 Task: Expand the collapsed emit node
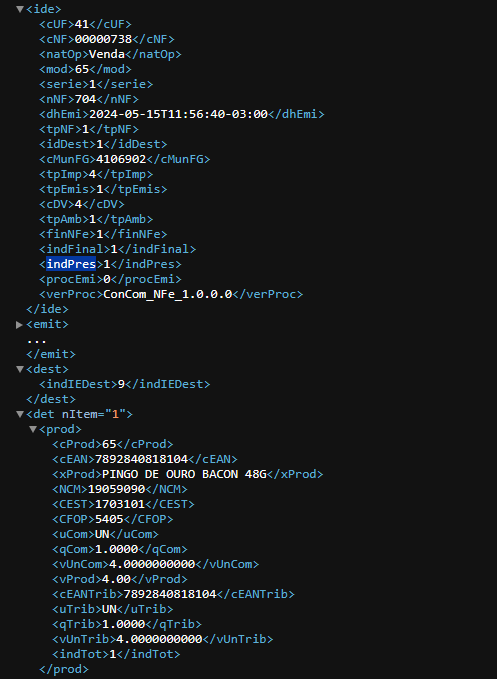pos(19,324)
